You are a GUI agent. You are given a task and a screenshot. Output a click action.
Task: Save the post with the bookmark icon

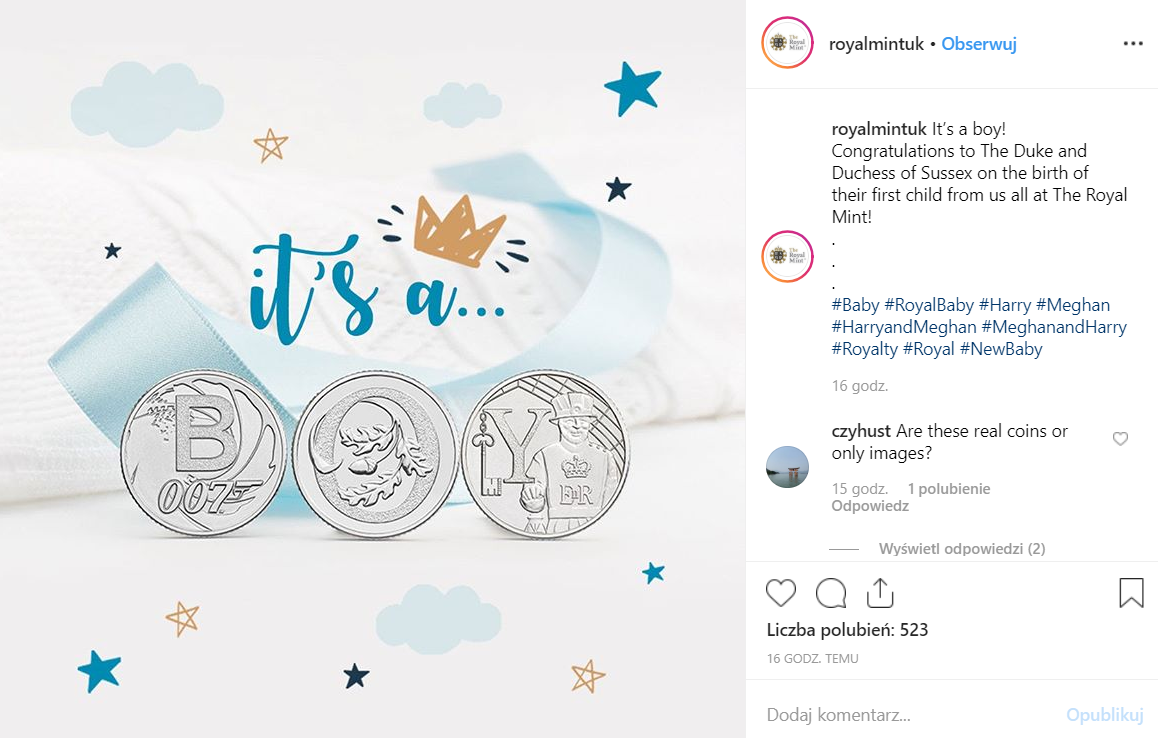coord(1131,592)
